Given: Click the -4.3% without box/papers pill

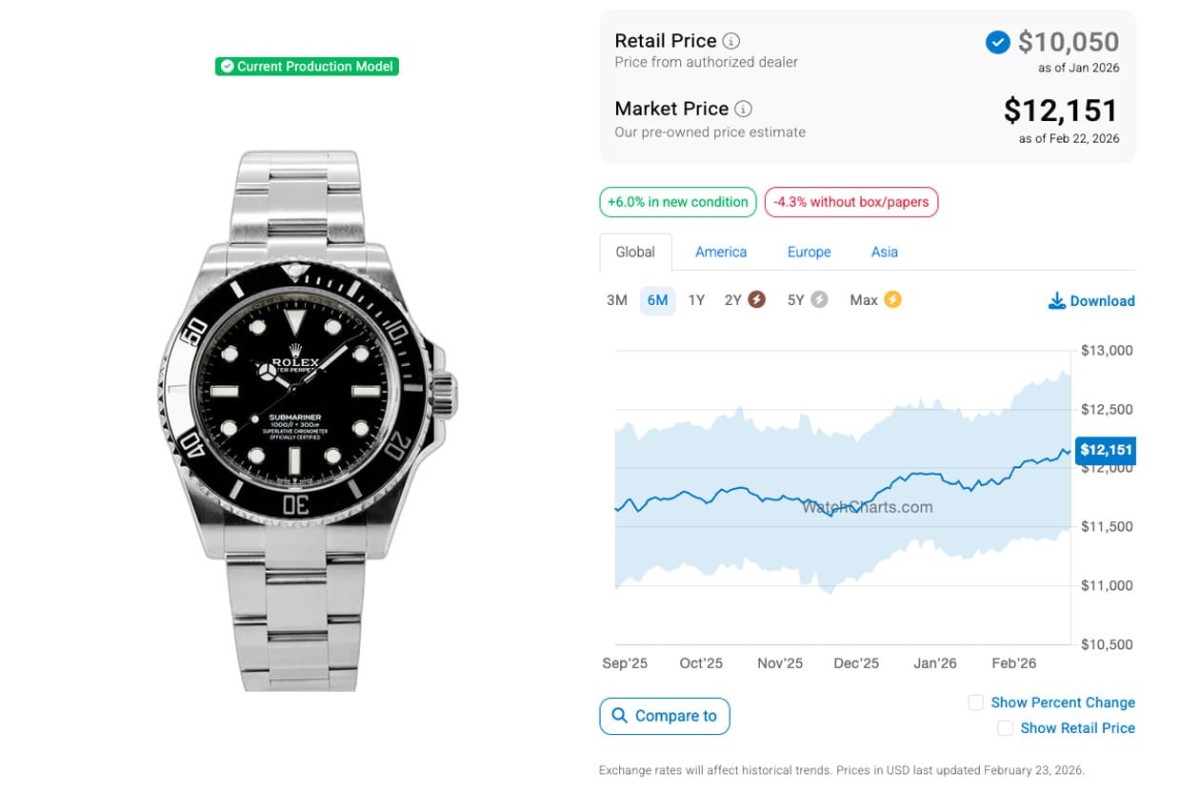Looking at the screenshot, I should (x=851, y=202).
